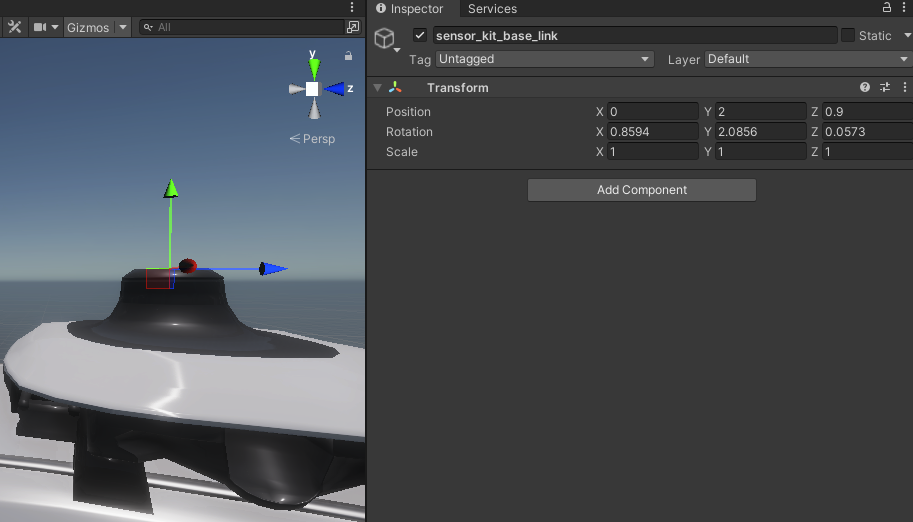Expand the Gizmos dropdown arrow
Screen dimensions: 913x522
(123, 28)
